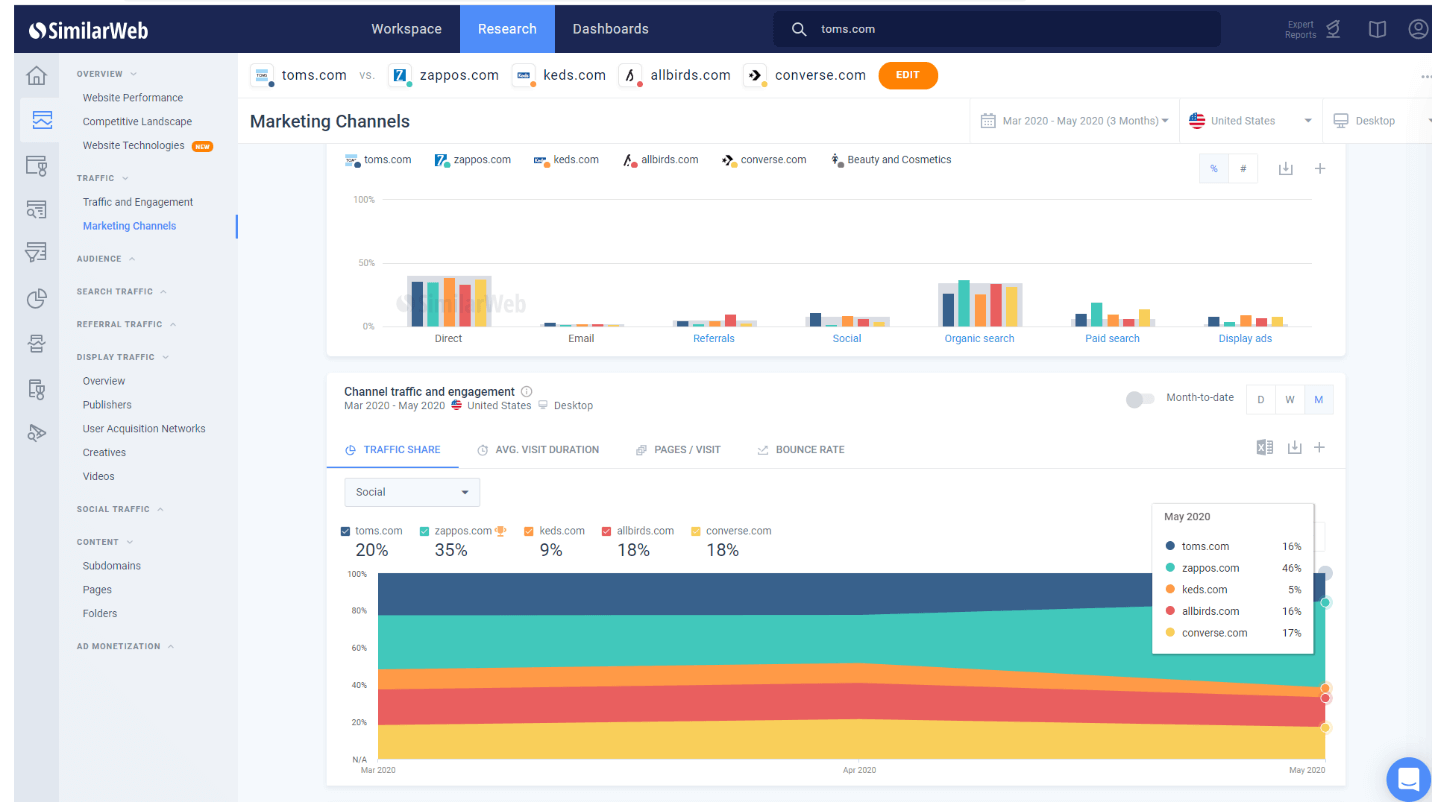This screenshot has width=1432, height=802.
Task: Switch bar chart to number view
Action: pyautogui.click(x=1243, y=169)
